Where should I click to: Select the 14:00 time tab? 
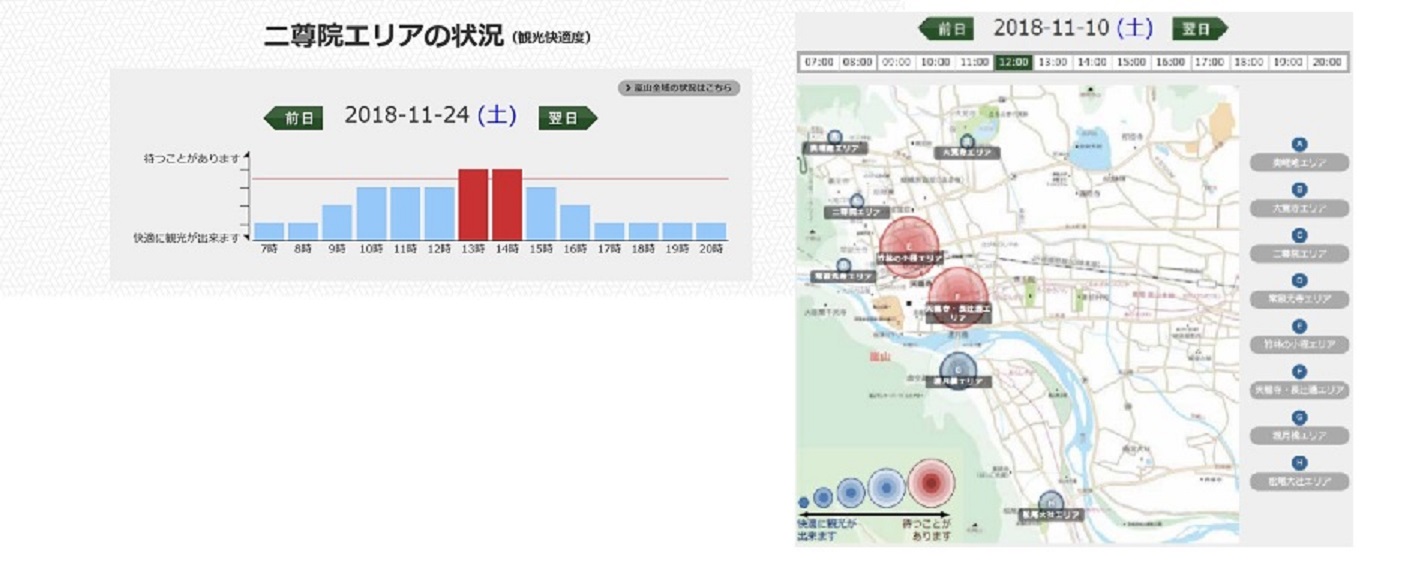[1091, 62]
